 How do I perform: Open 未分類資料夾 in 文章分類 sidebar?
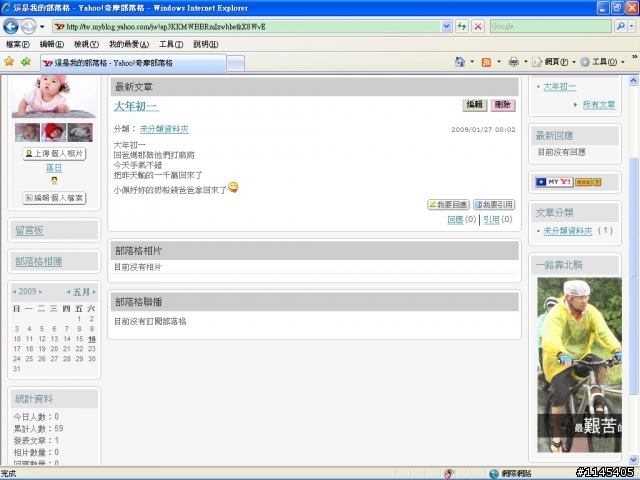pos(568,231)
